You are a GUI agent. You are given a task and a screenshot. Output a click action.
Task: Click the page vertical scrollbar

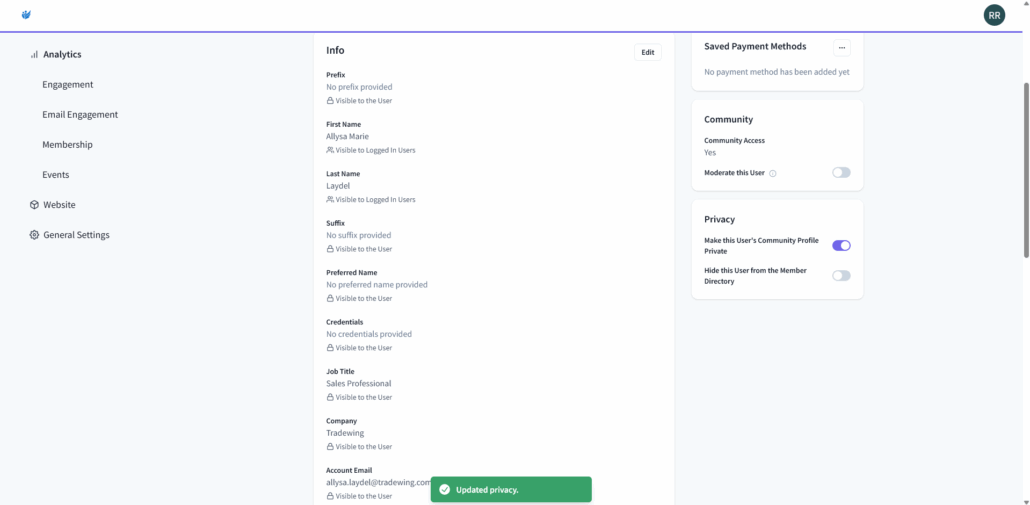pos(1025,170)
